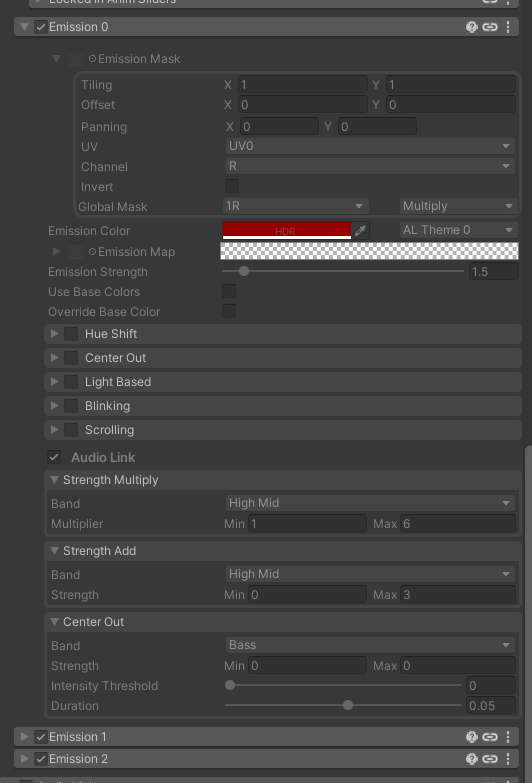Click the Offset X input field
The image size is (532, 783).
coord(303,105)
